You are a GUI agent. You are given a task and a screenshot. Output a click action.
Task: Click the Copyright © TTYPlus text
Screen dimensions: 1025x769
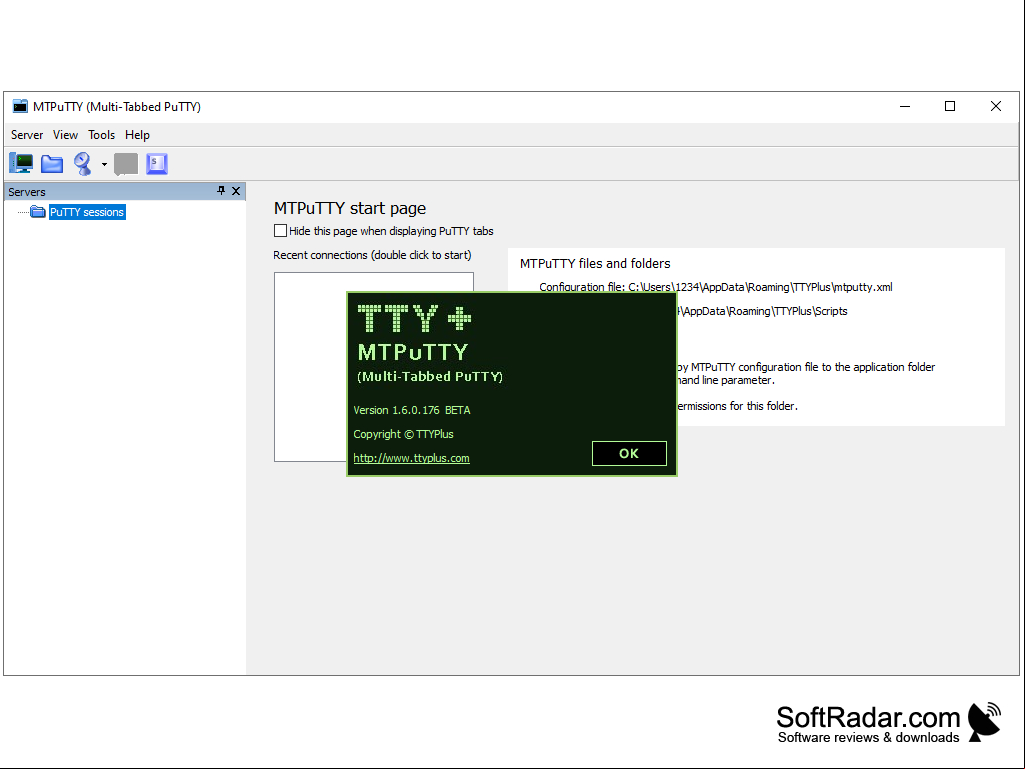pyautogui.click(x=403, y=434)
